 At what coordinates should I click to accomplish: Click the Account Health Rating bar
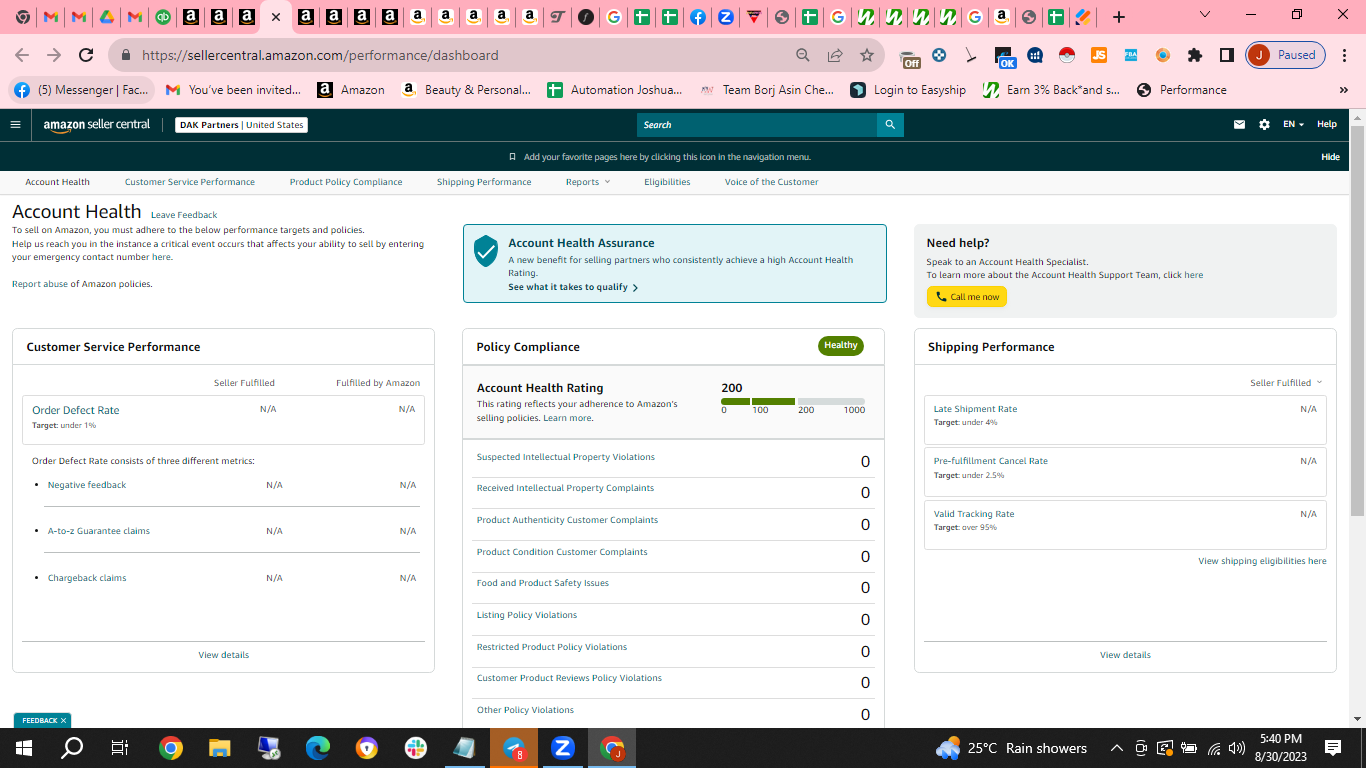point(793,401)
